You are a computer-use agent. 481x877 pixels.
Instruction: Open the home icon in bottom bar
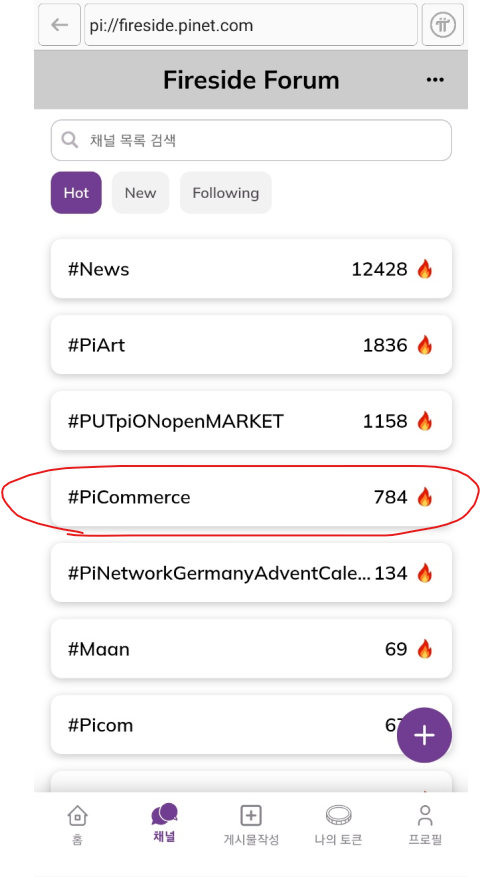coord(77,816)
